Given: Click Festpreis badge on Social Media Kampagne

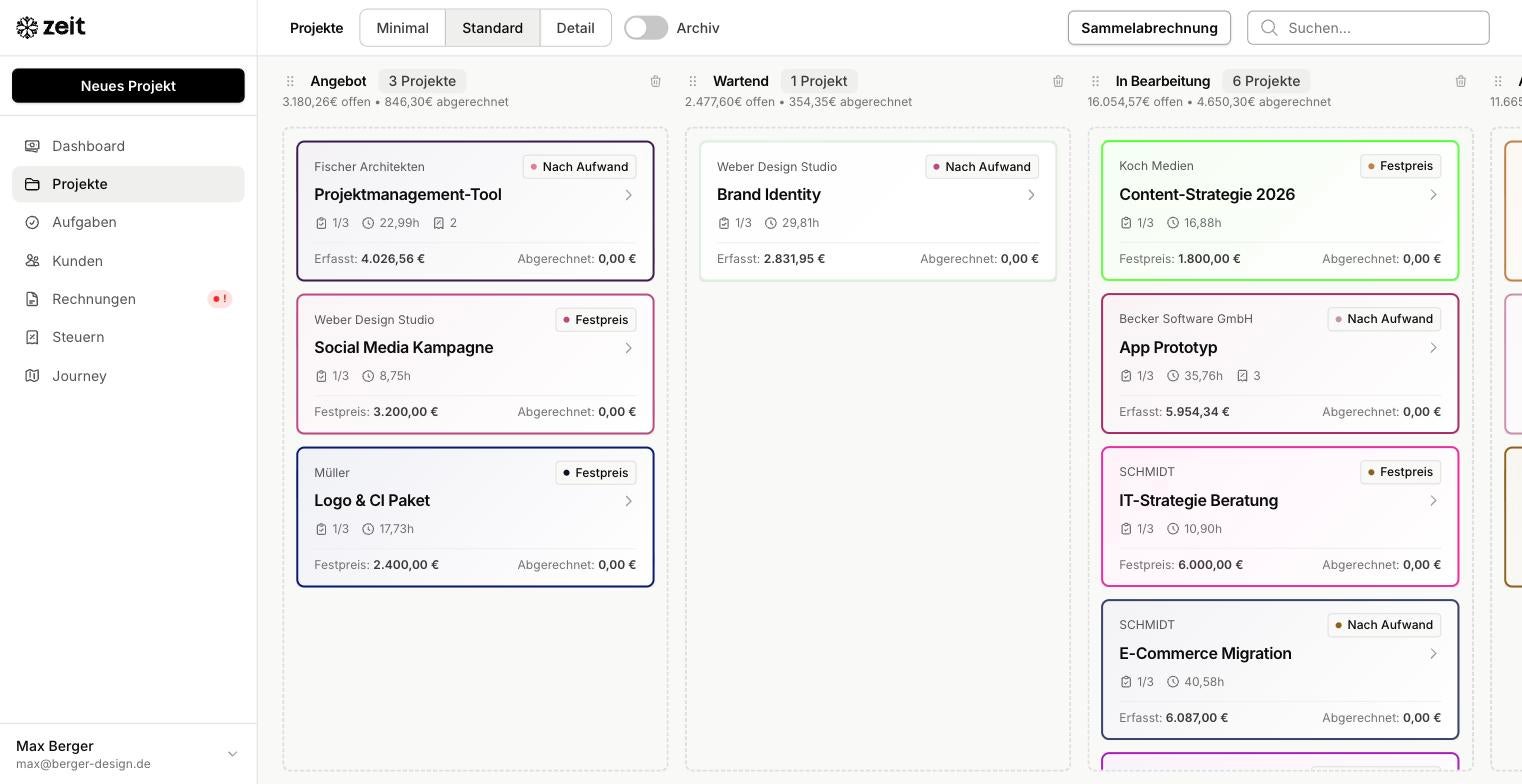Looking at the screenshot, I should tap(596, 320).
